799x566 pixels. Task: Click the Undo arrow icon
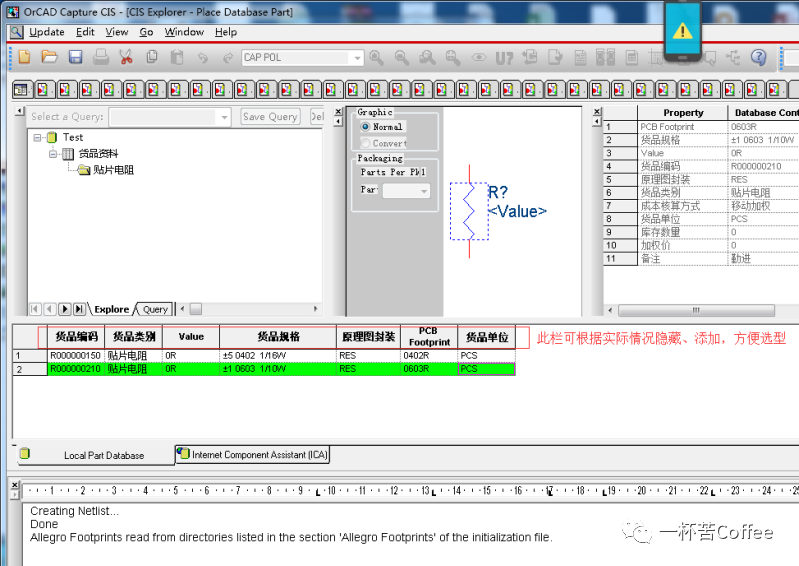pyautogui.click(x=202, y=58)
